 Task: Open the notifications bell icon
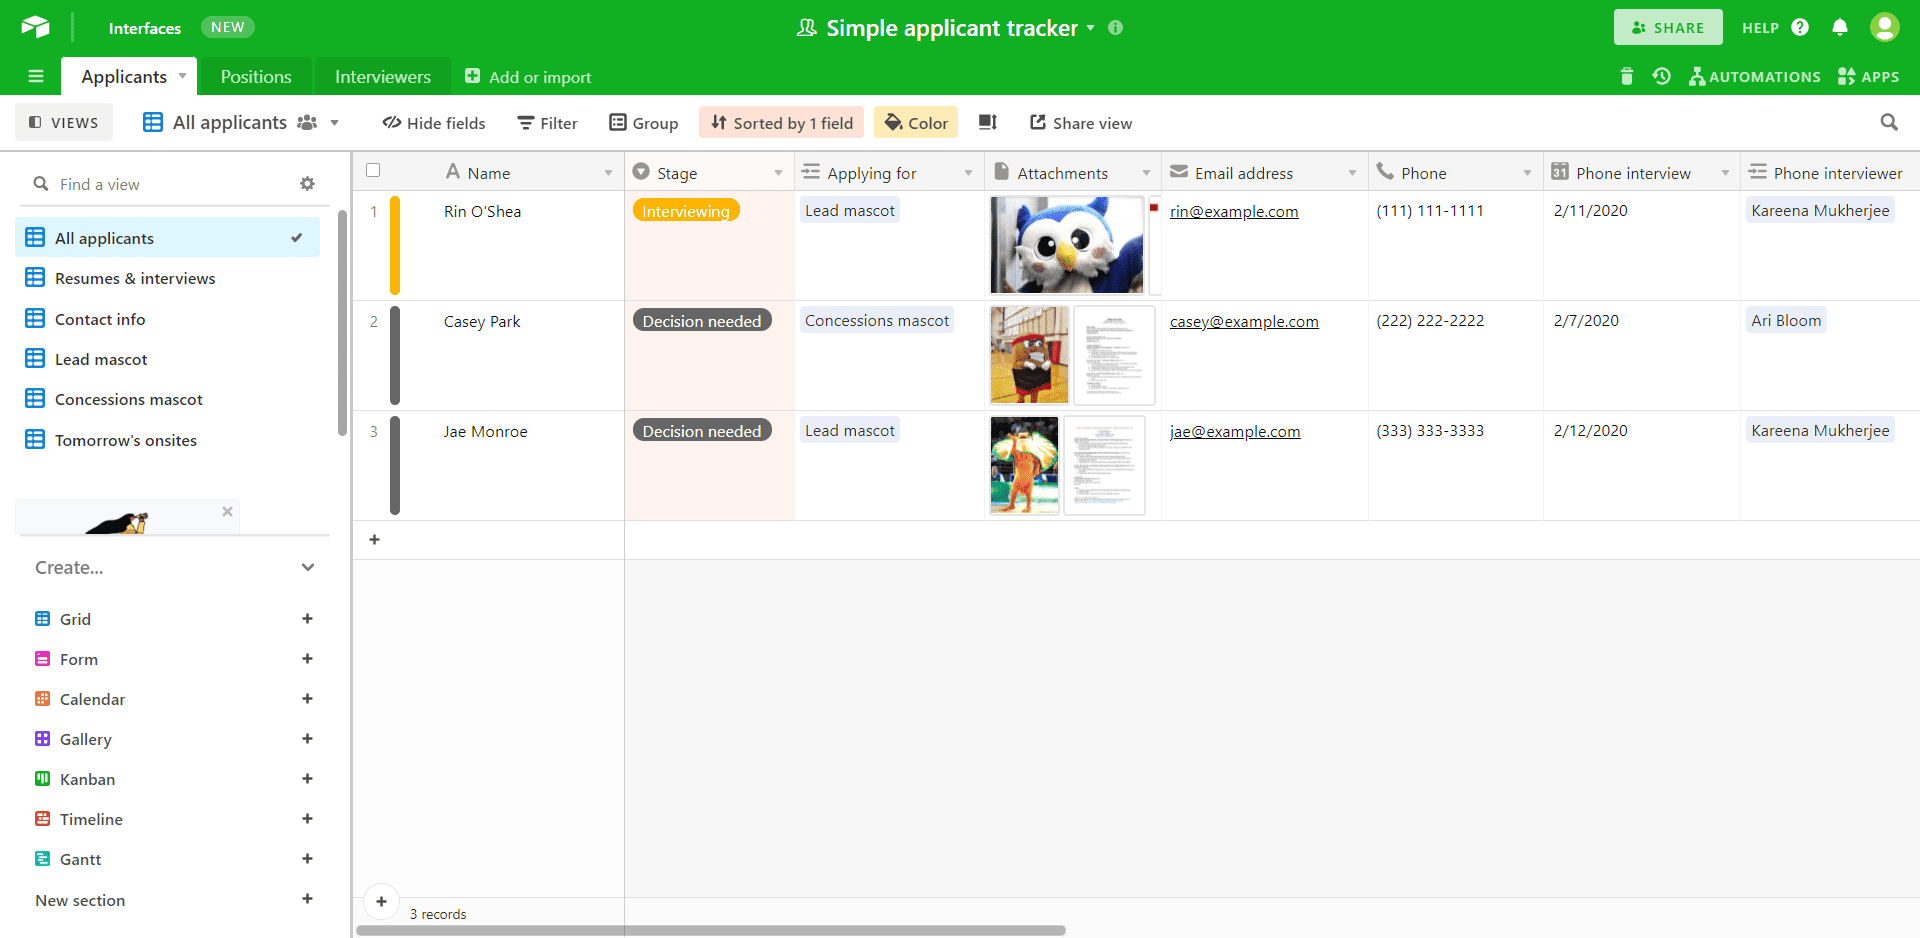click(1840, 27)
